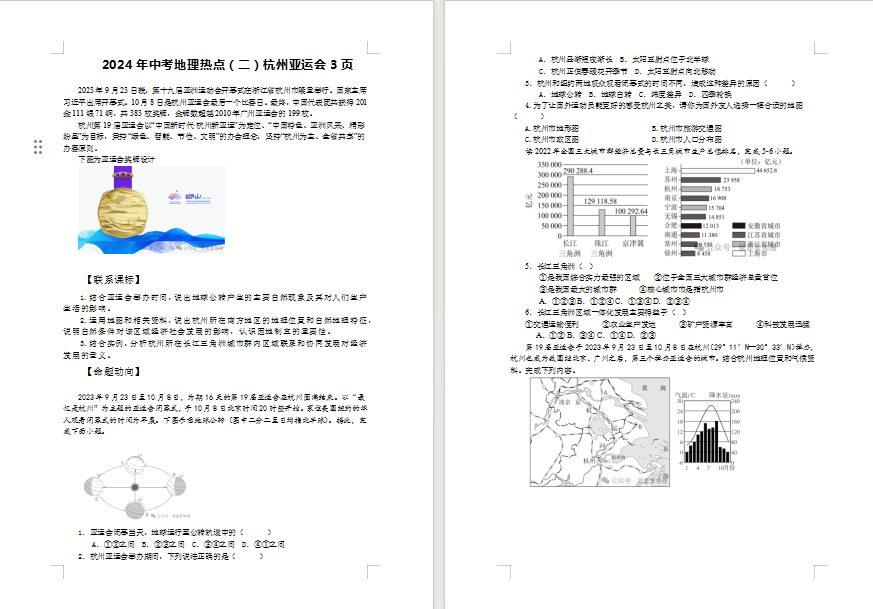Click the bar value 100 292.64
This screenshot has height=609, width=873.
[631, 211]
